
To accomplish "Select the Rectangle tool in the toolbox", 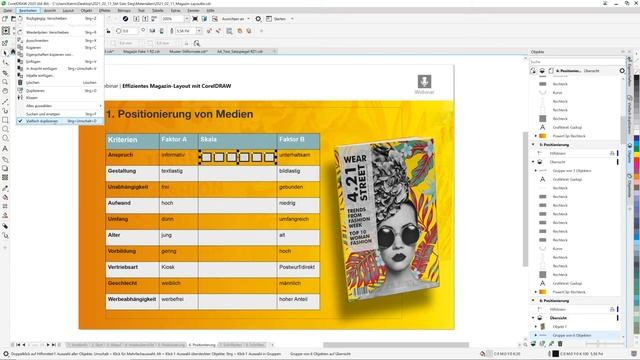I will 5,120.
